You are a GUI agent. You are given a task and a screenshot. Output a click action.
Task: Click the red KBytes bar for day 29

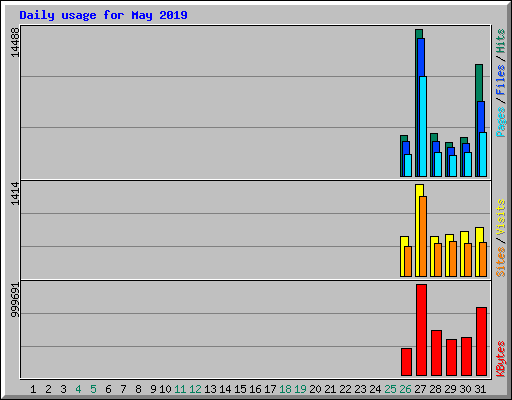[x=451, y=357]
